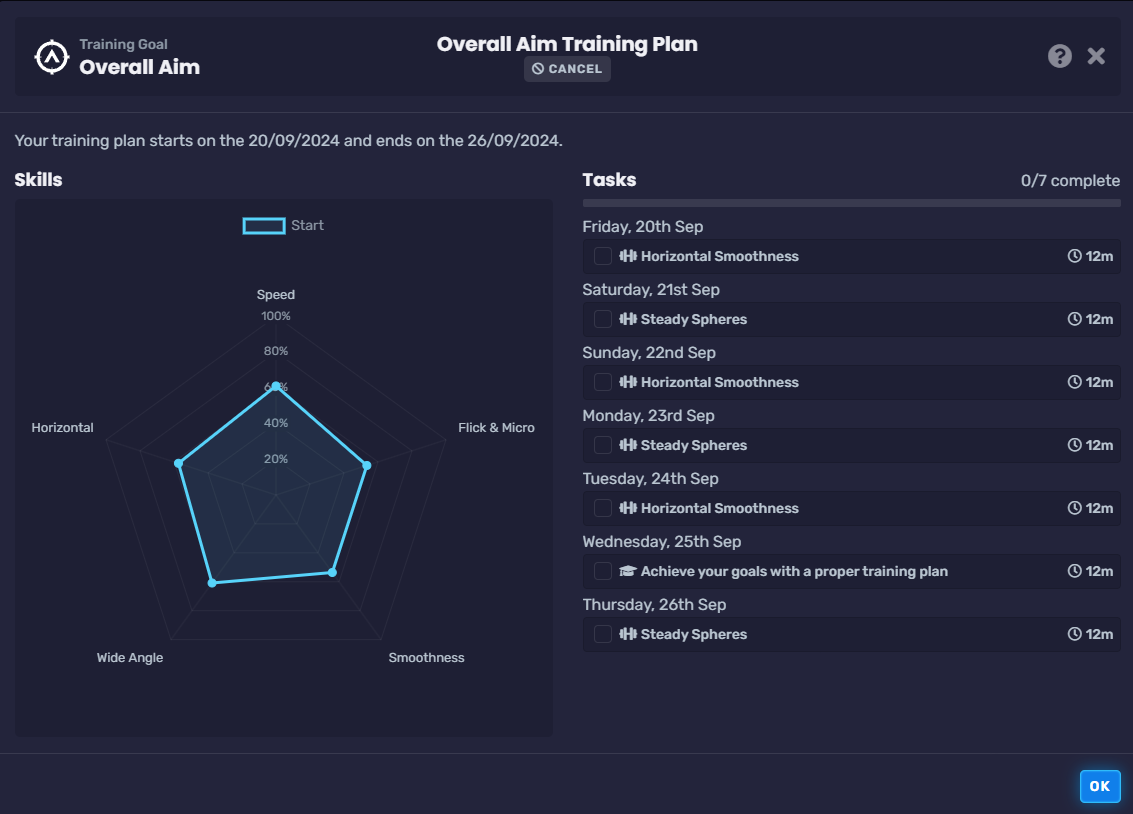The width and height of the screenshot is (1133, 814).
Task: Click clock icon on Saturday's Steady Spheres task
Action: [x=1075, y=319]
